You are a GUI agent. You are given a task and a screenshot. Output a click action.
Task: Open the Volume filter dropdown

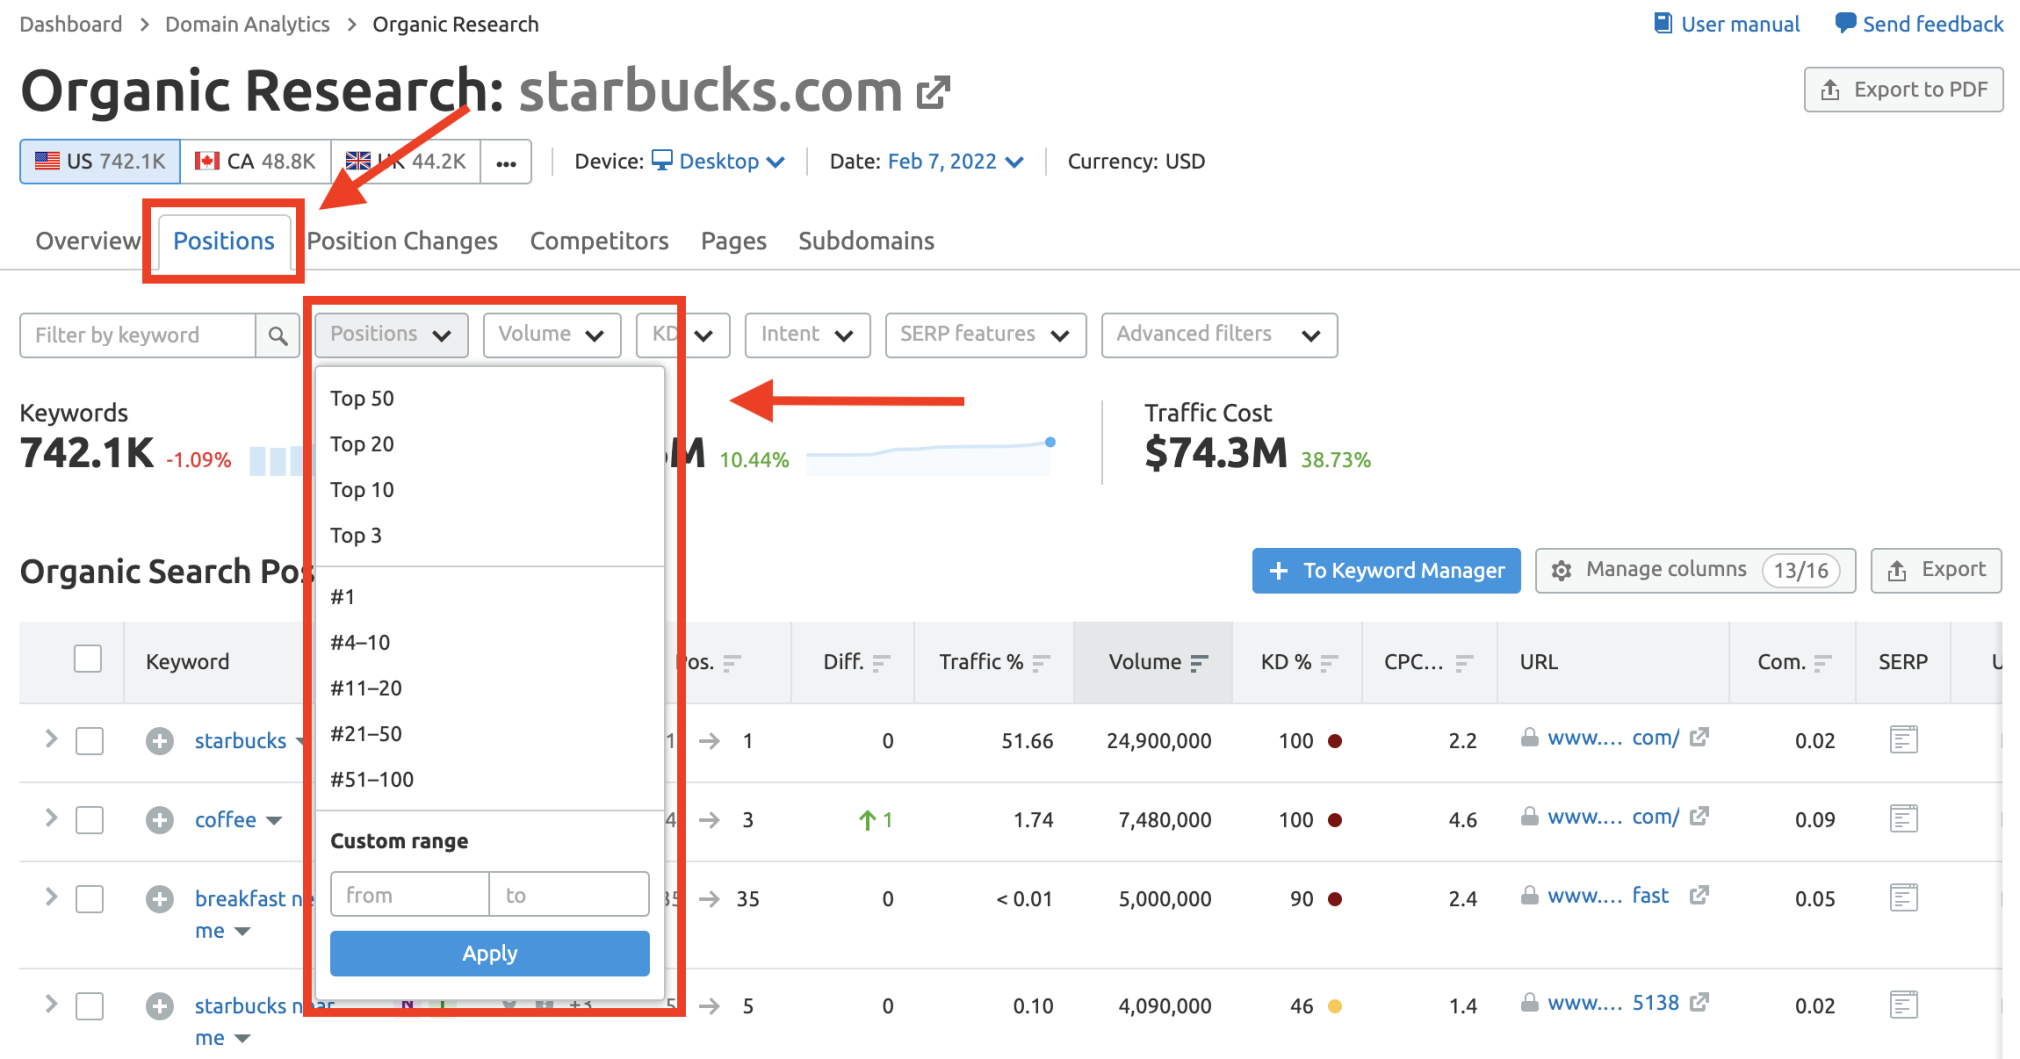pyautogui.click(x=552, y=335)
